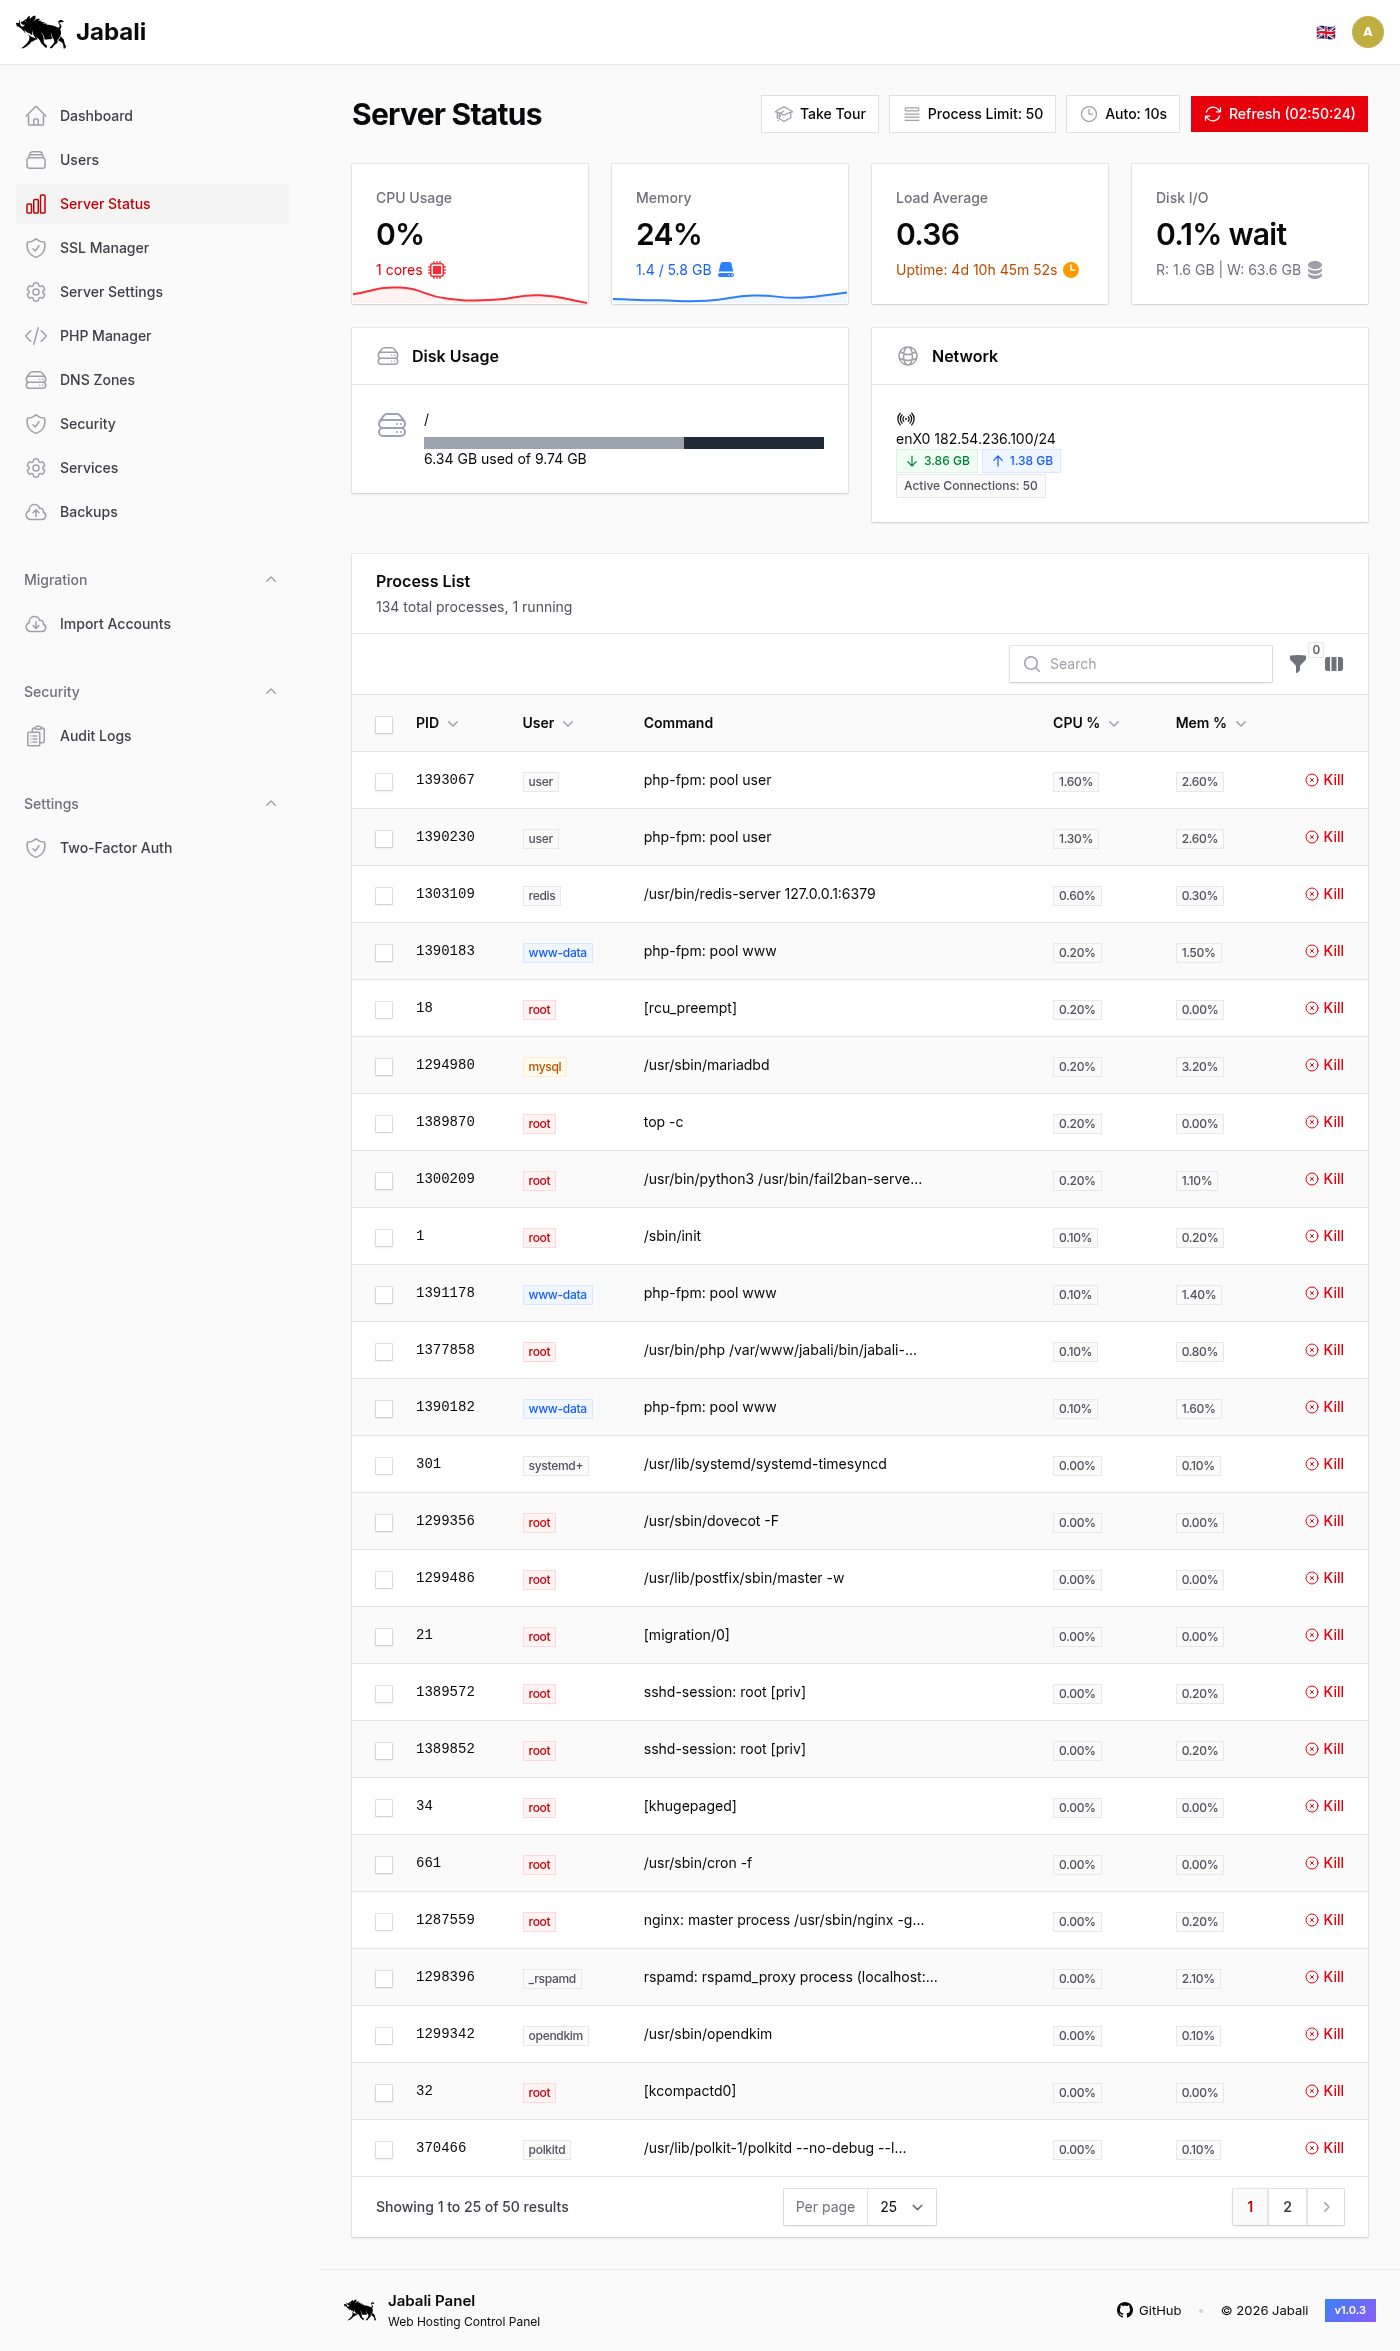Image resolution: width=1400 pixels, height=2351 pixels.
Task: Open the column toggle icon beside the filter
Action: [1334, 664]
